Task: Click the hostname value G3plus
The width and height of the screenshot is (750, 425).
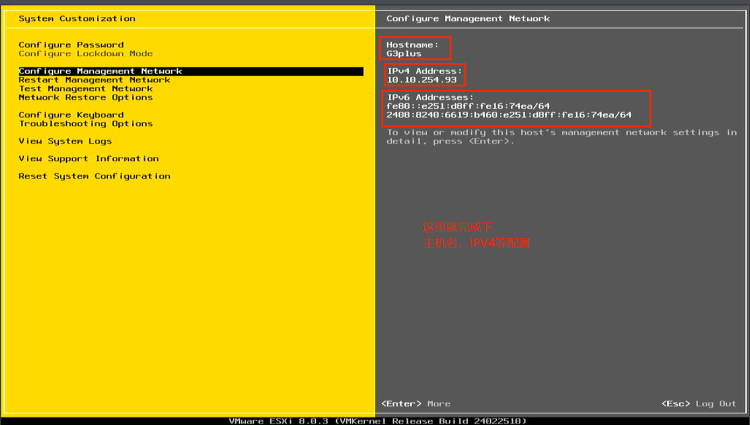Action: point(404,54)
